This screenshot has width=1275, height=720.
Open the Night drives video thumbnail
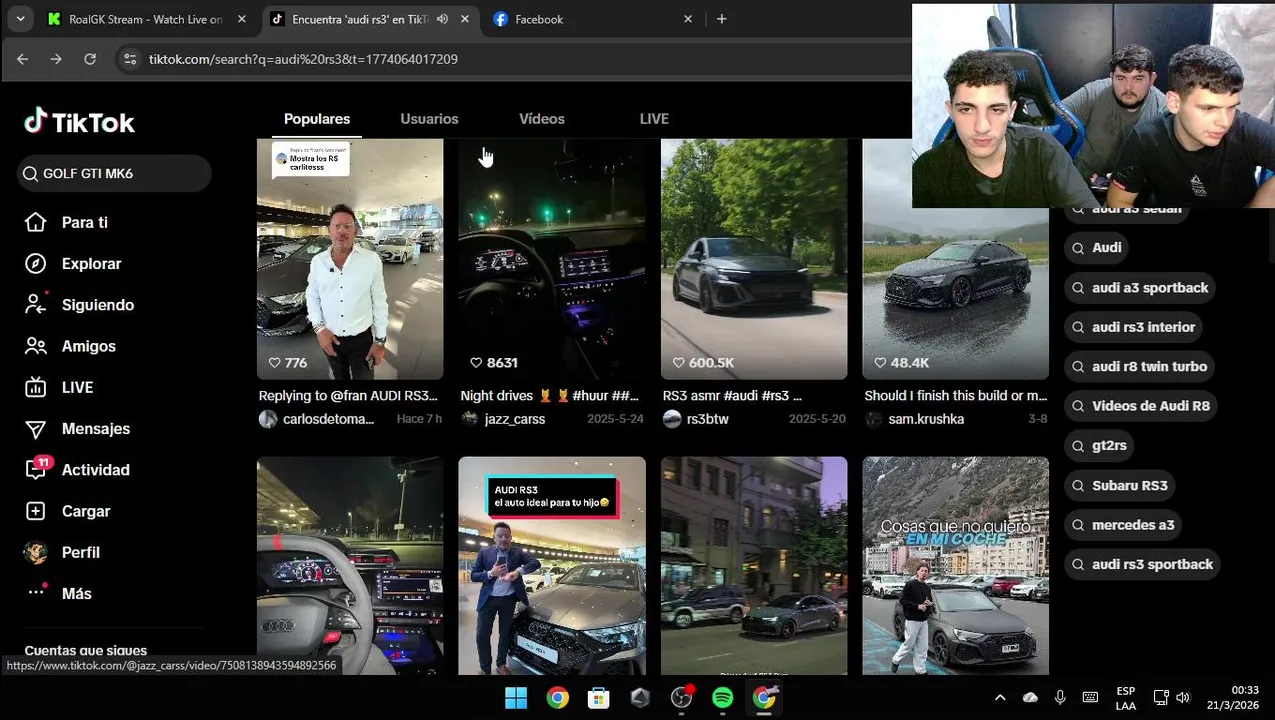[x=552, y=259]
